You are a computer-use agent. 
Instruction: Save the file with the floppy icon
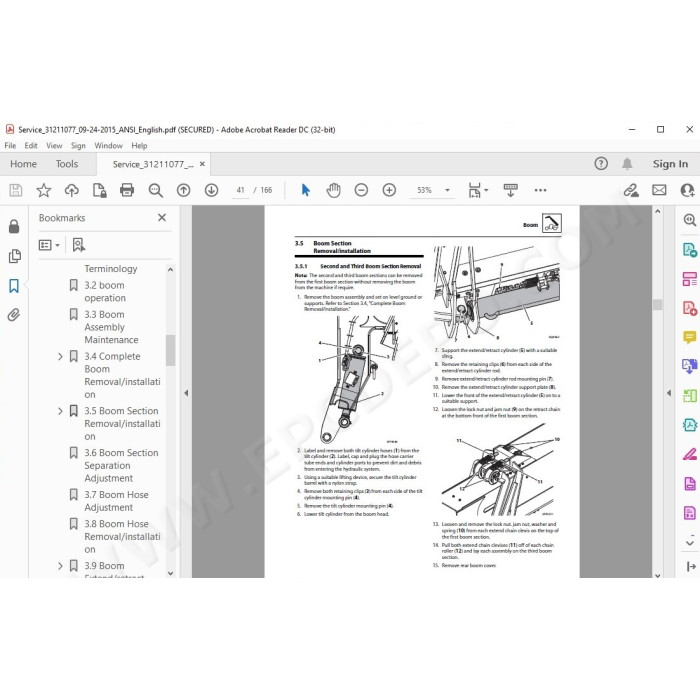tap(16, 190)
